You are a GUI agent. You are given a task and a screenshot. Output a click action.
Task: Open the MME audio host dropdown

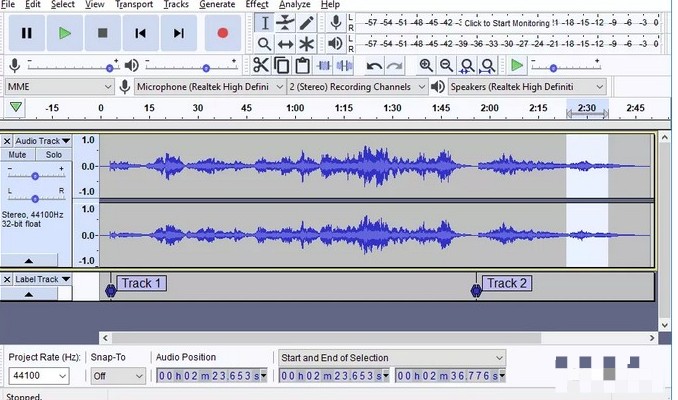pyautogui.click(x=59, y=87)
